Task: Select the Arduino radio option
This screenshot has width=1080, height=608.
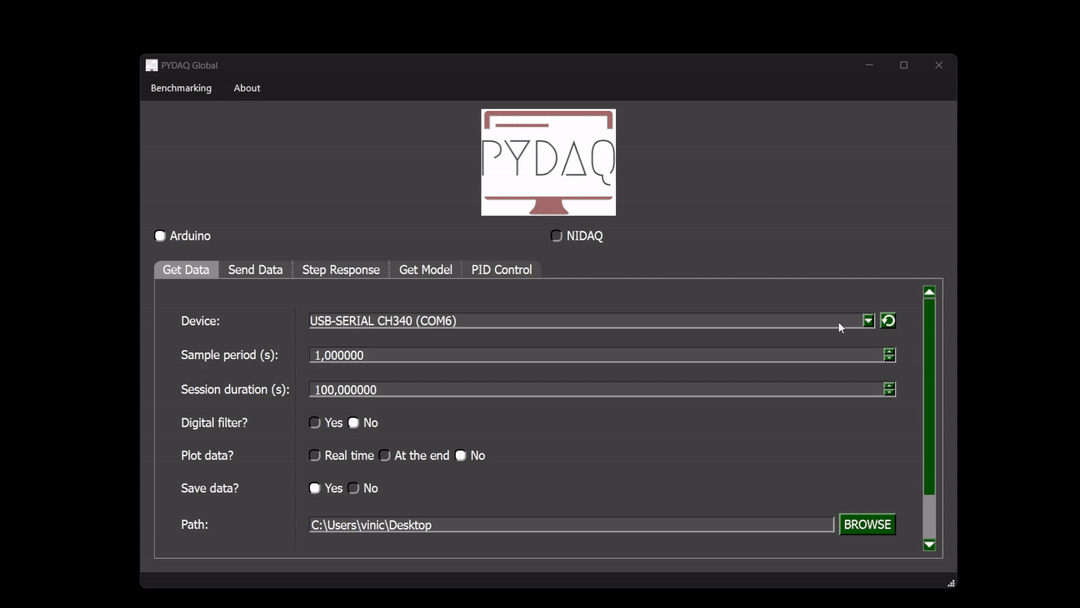Action: [x=160, y=236]
